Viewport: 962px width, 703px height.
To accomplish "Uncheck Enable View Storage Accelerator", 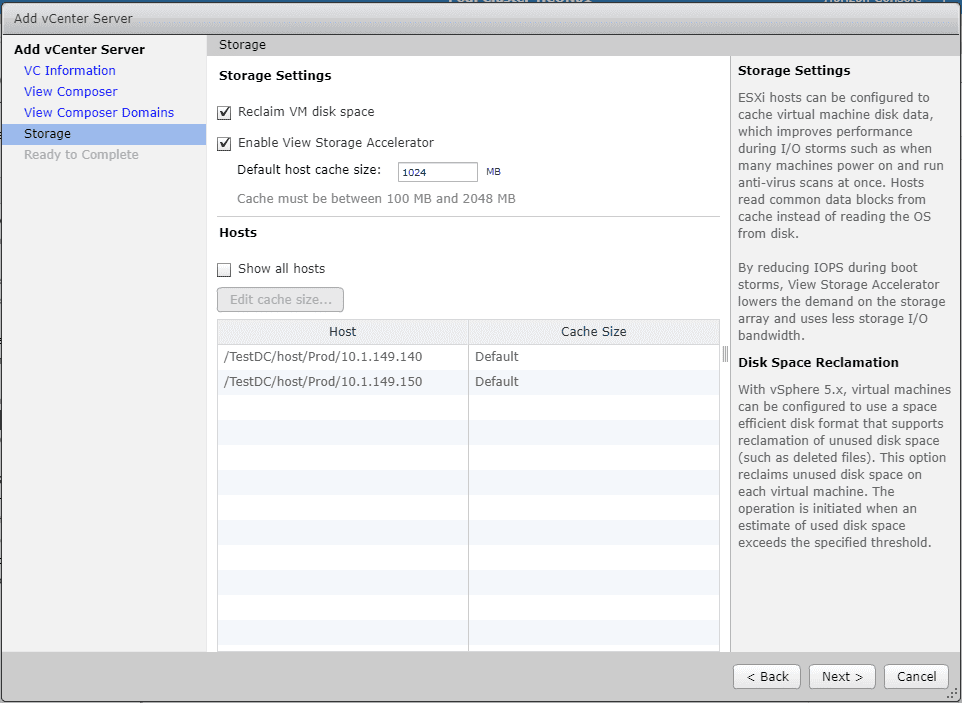I will 224,143.
